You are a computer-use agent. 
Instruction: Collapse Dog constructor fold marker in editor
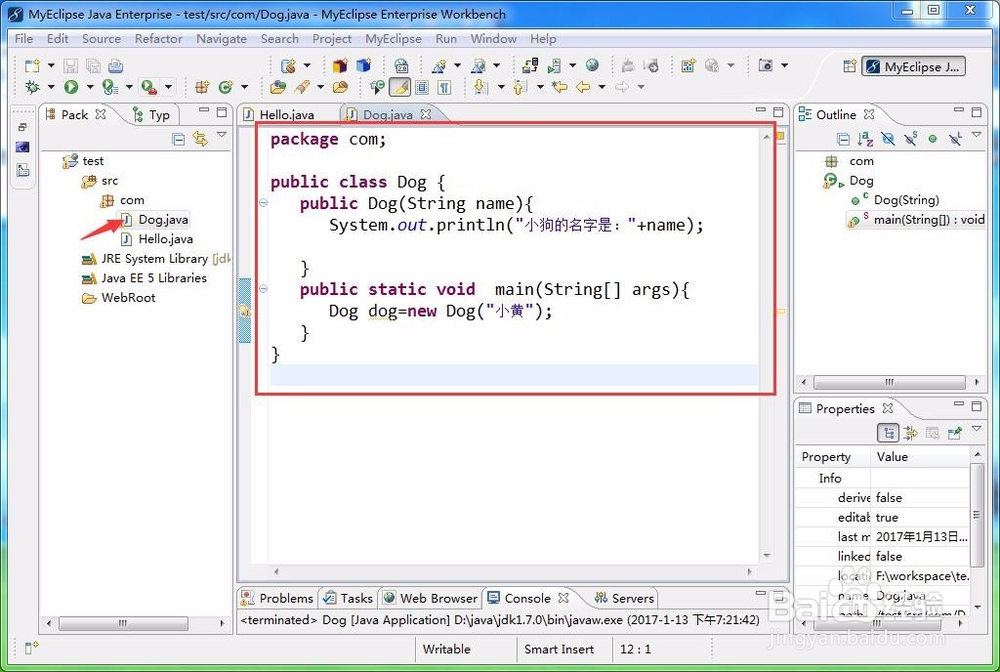tap(263, 203)
